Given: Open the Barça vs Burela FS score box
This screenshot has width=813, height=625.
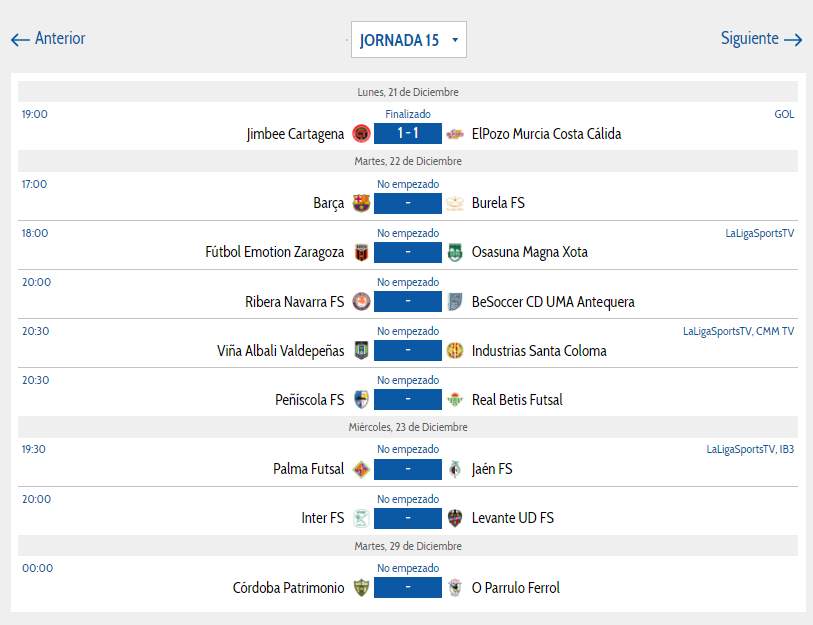Looking at the screenshot, I should click(408, 203).
